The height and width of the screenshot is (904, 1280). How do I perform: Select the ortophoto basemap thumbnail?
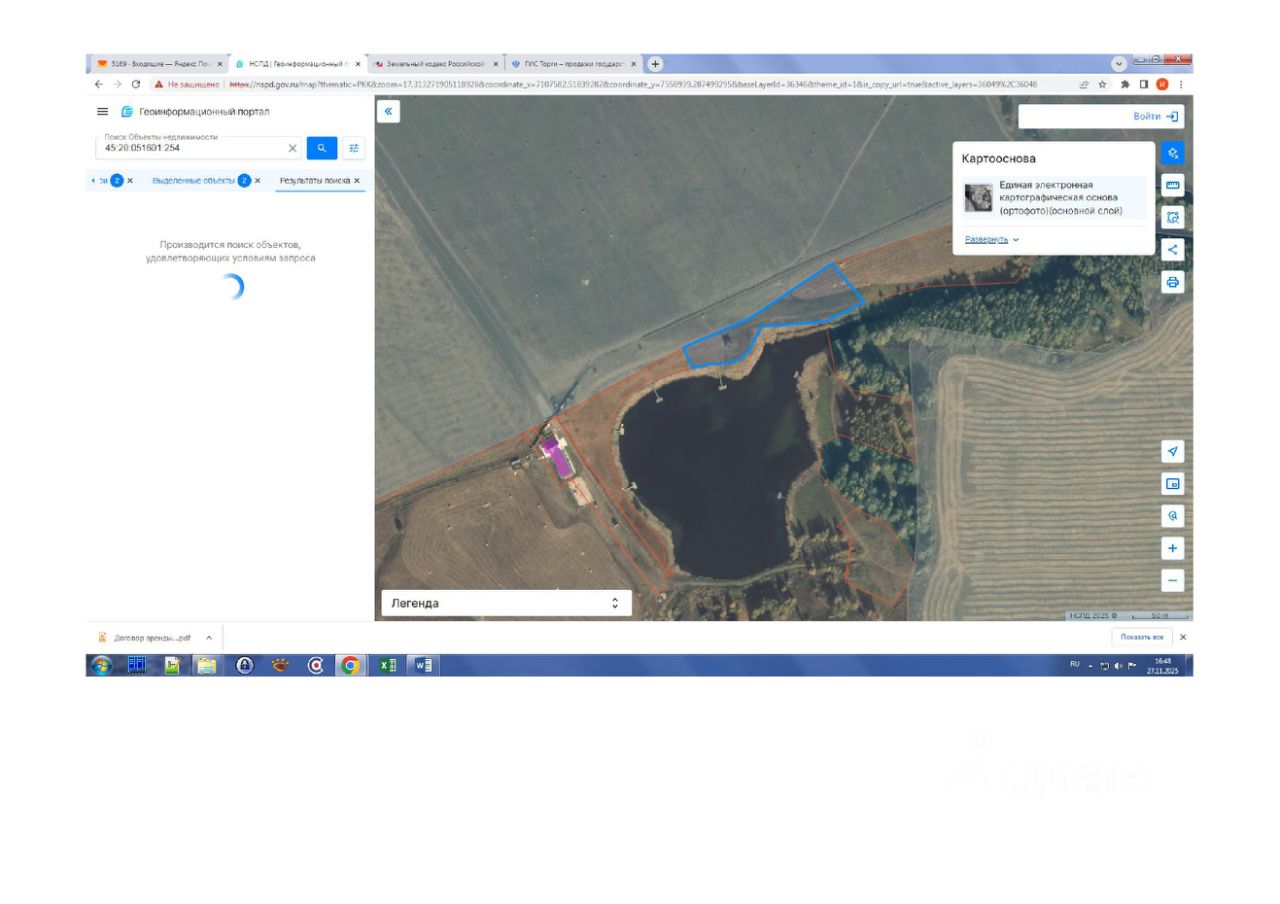point(978,198)
